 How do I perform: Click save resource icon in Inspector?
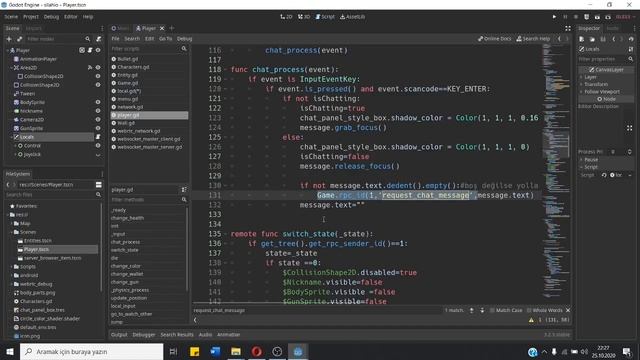pyautogui.click(x=603, y=39)
